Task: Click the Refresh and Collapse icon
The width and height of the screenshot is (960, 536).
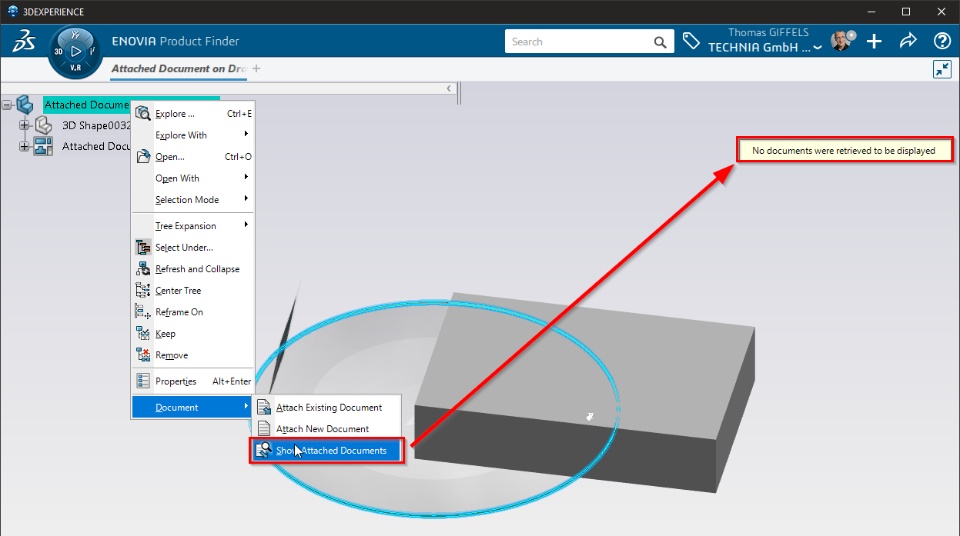Action: pyautogui.click(x=143, y=268)
